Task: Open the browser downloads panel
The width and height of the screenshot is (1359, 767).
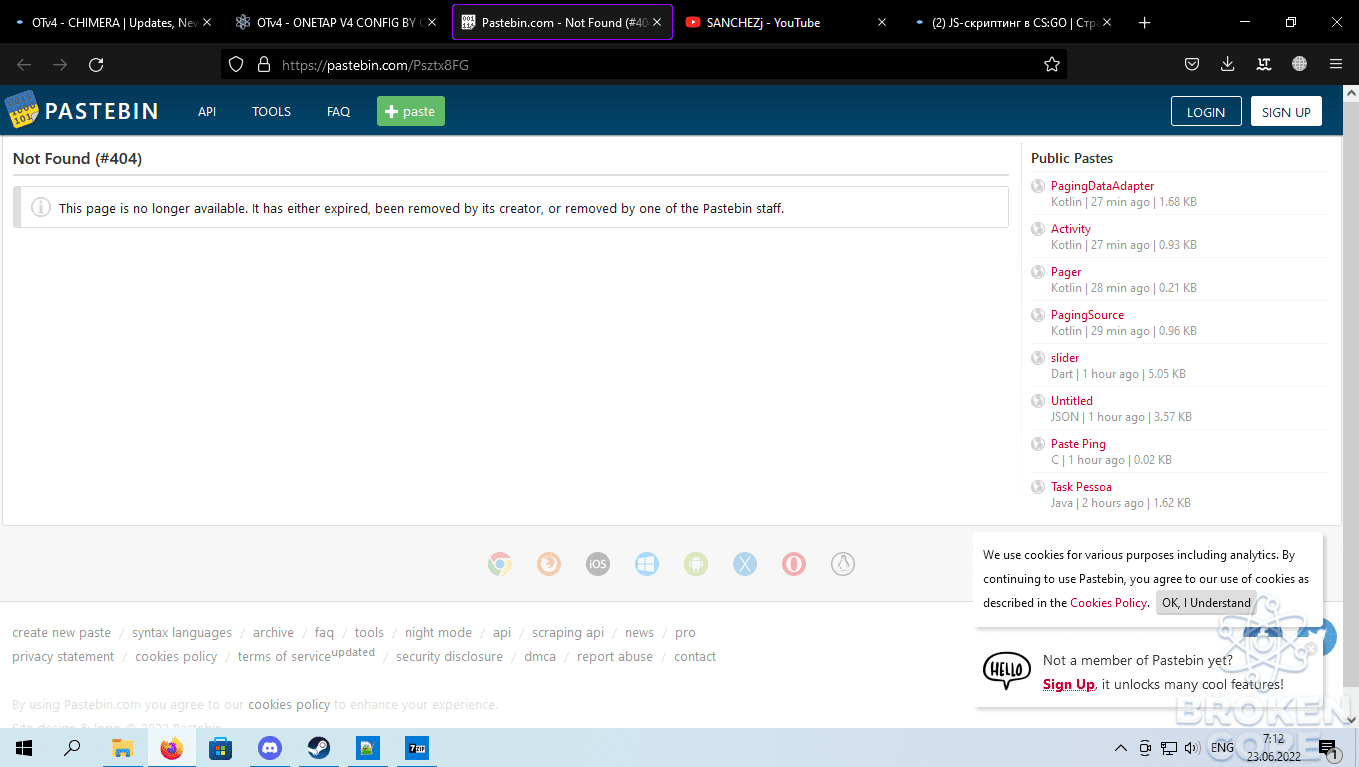Action: click(1228, 65)
